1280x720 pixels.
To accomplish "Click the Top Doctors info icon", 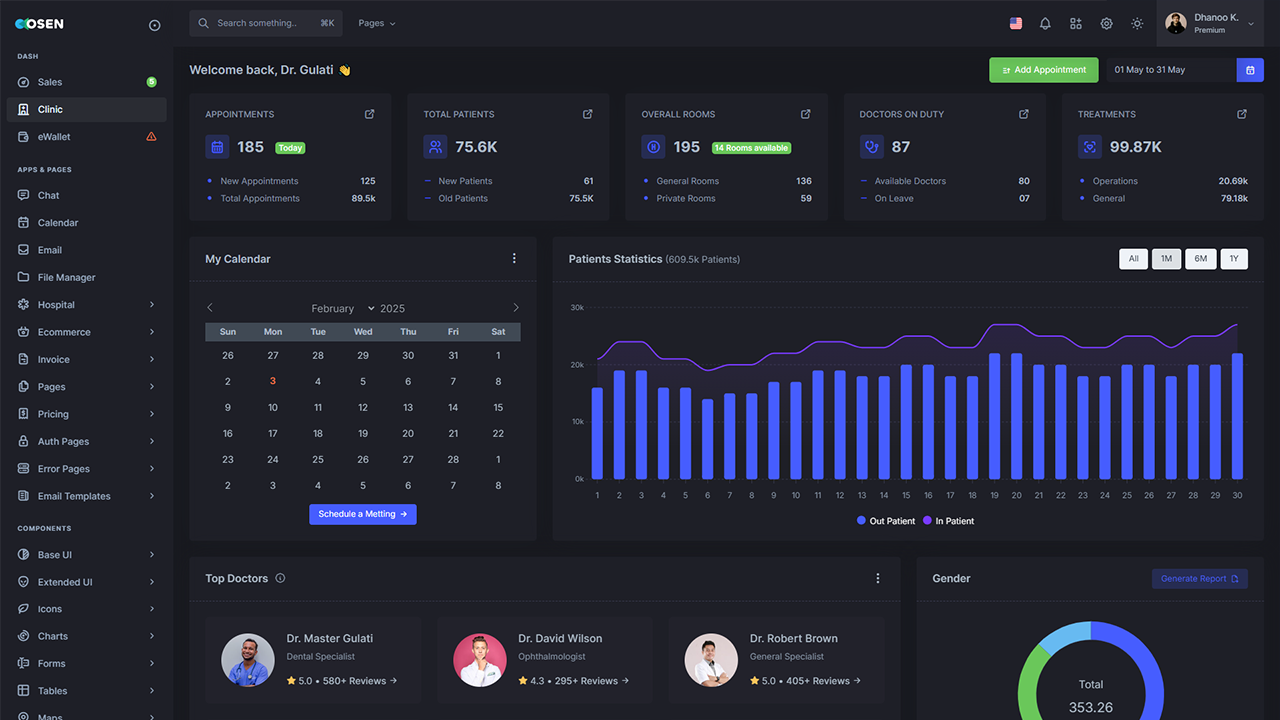I will tap(279, 578).
